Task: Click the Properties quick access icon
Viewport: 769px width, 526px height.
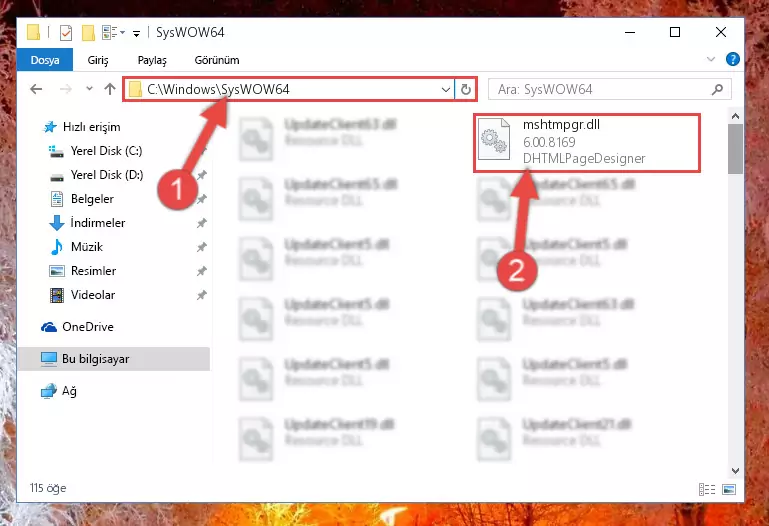Action: (66, 33)
